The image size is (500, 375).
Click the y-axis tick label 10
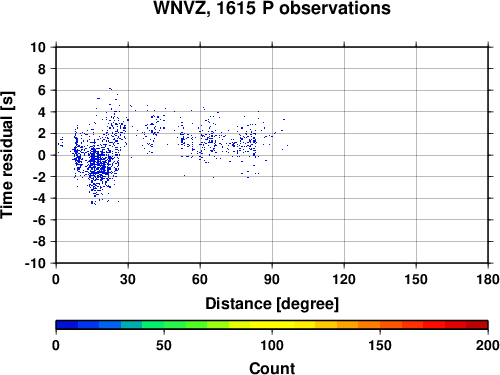[x=38, y=47]
